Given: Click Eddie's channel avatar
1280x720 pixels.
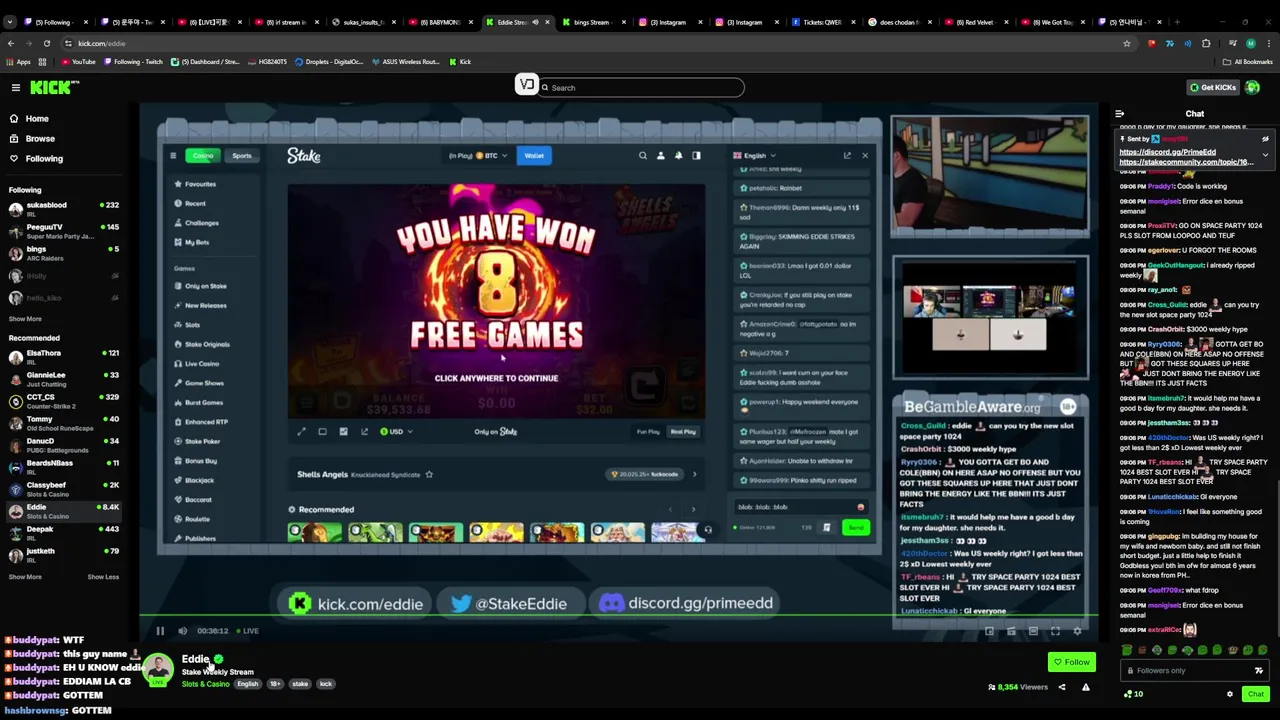Looking at the screenshot, I should [157, 670].
